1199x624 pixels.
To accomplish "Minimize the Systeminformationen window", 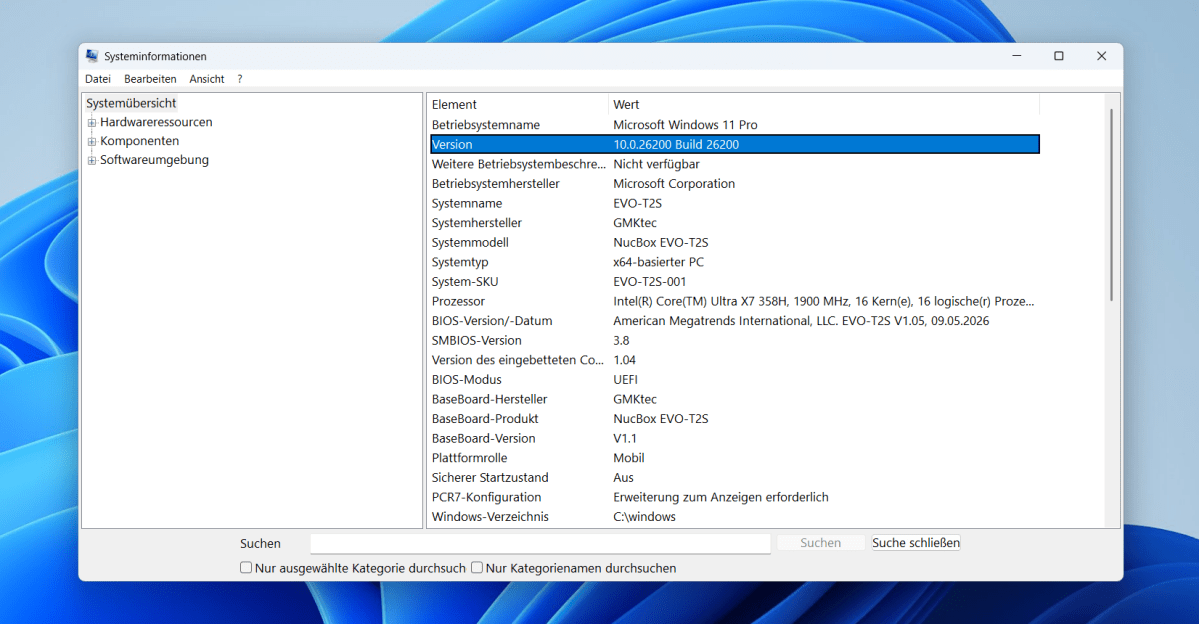I will (1017, 56).
